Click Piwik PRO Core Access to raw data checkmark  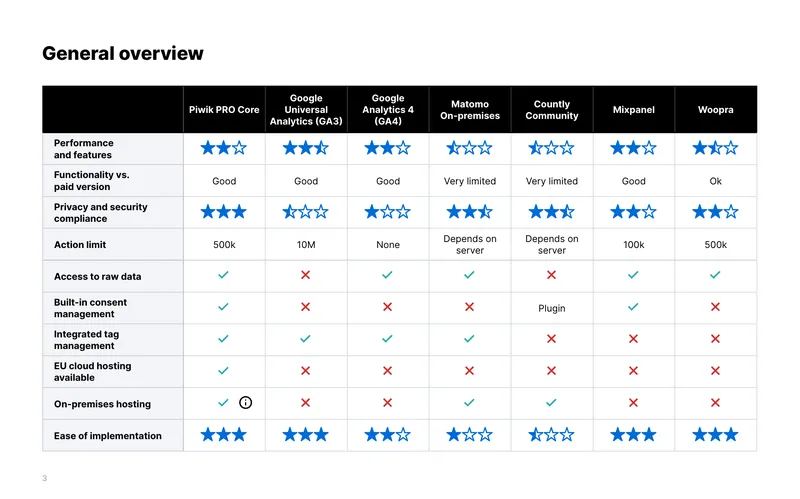[x=223, y=275]
